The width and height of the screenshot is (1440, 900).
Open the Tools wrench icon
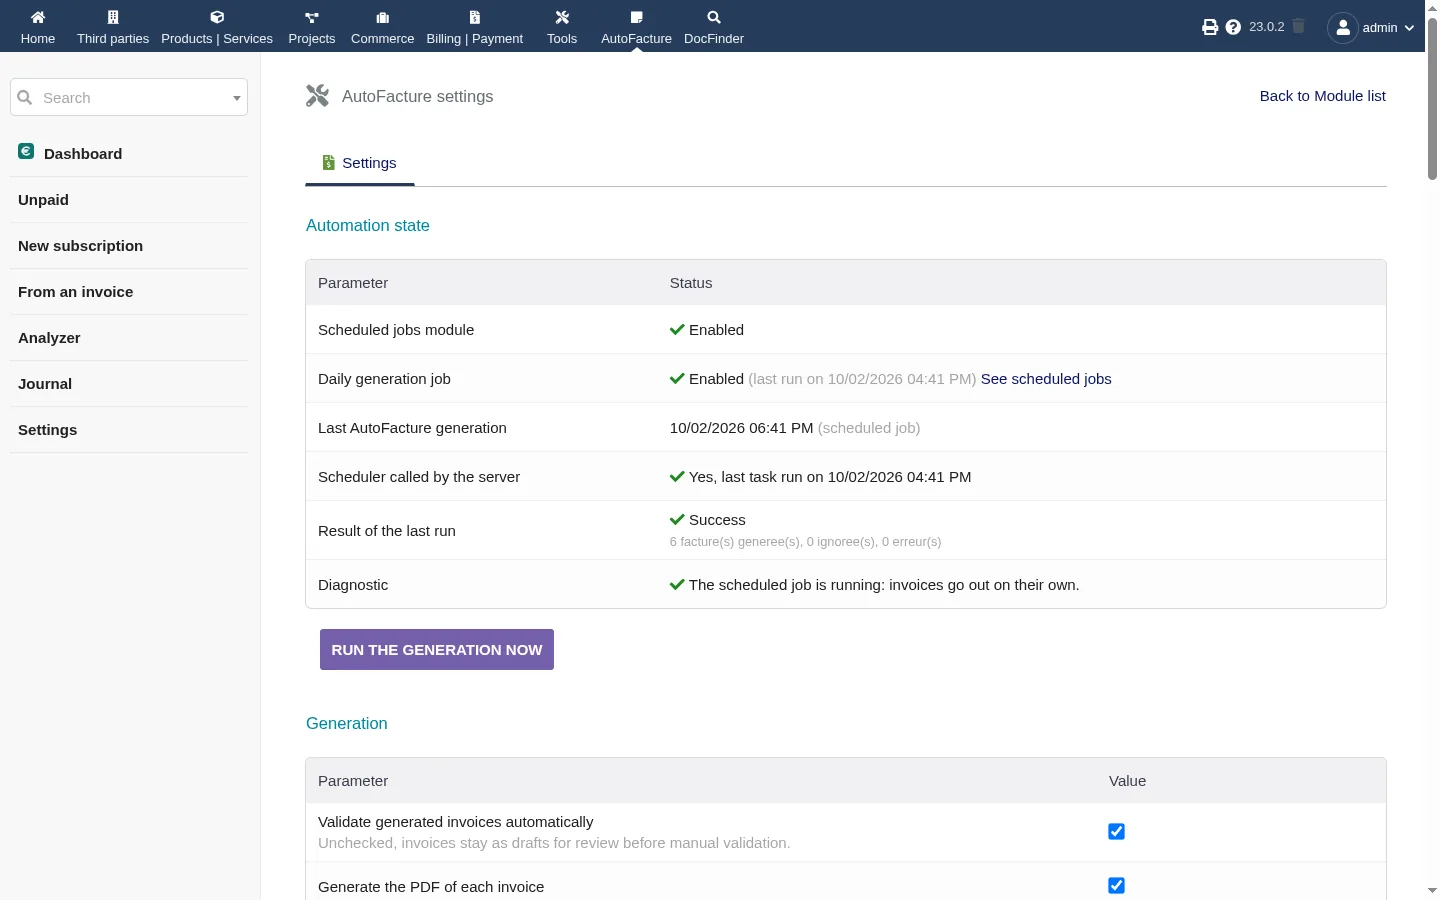point(562,17)
